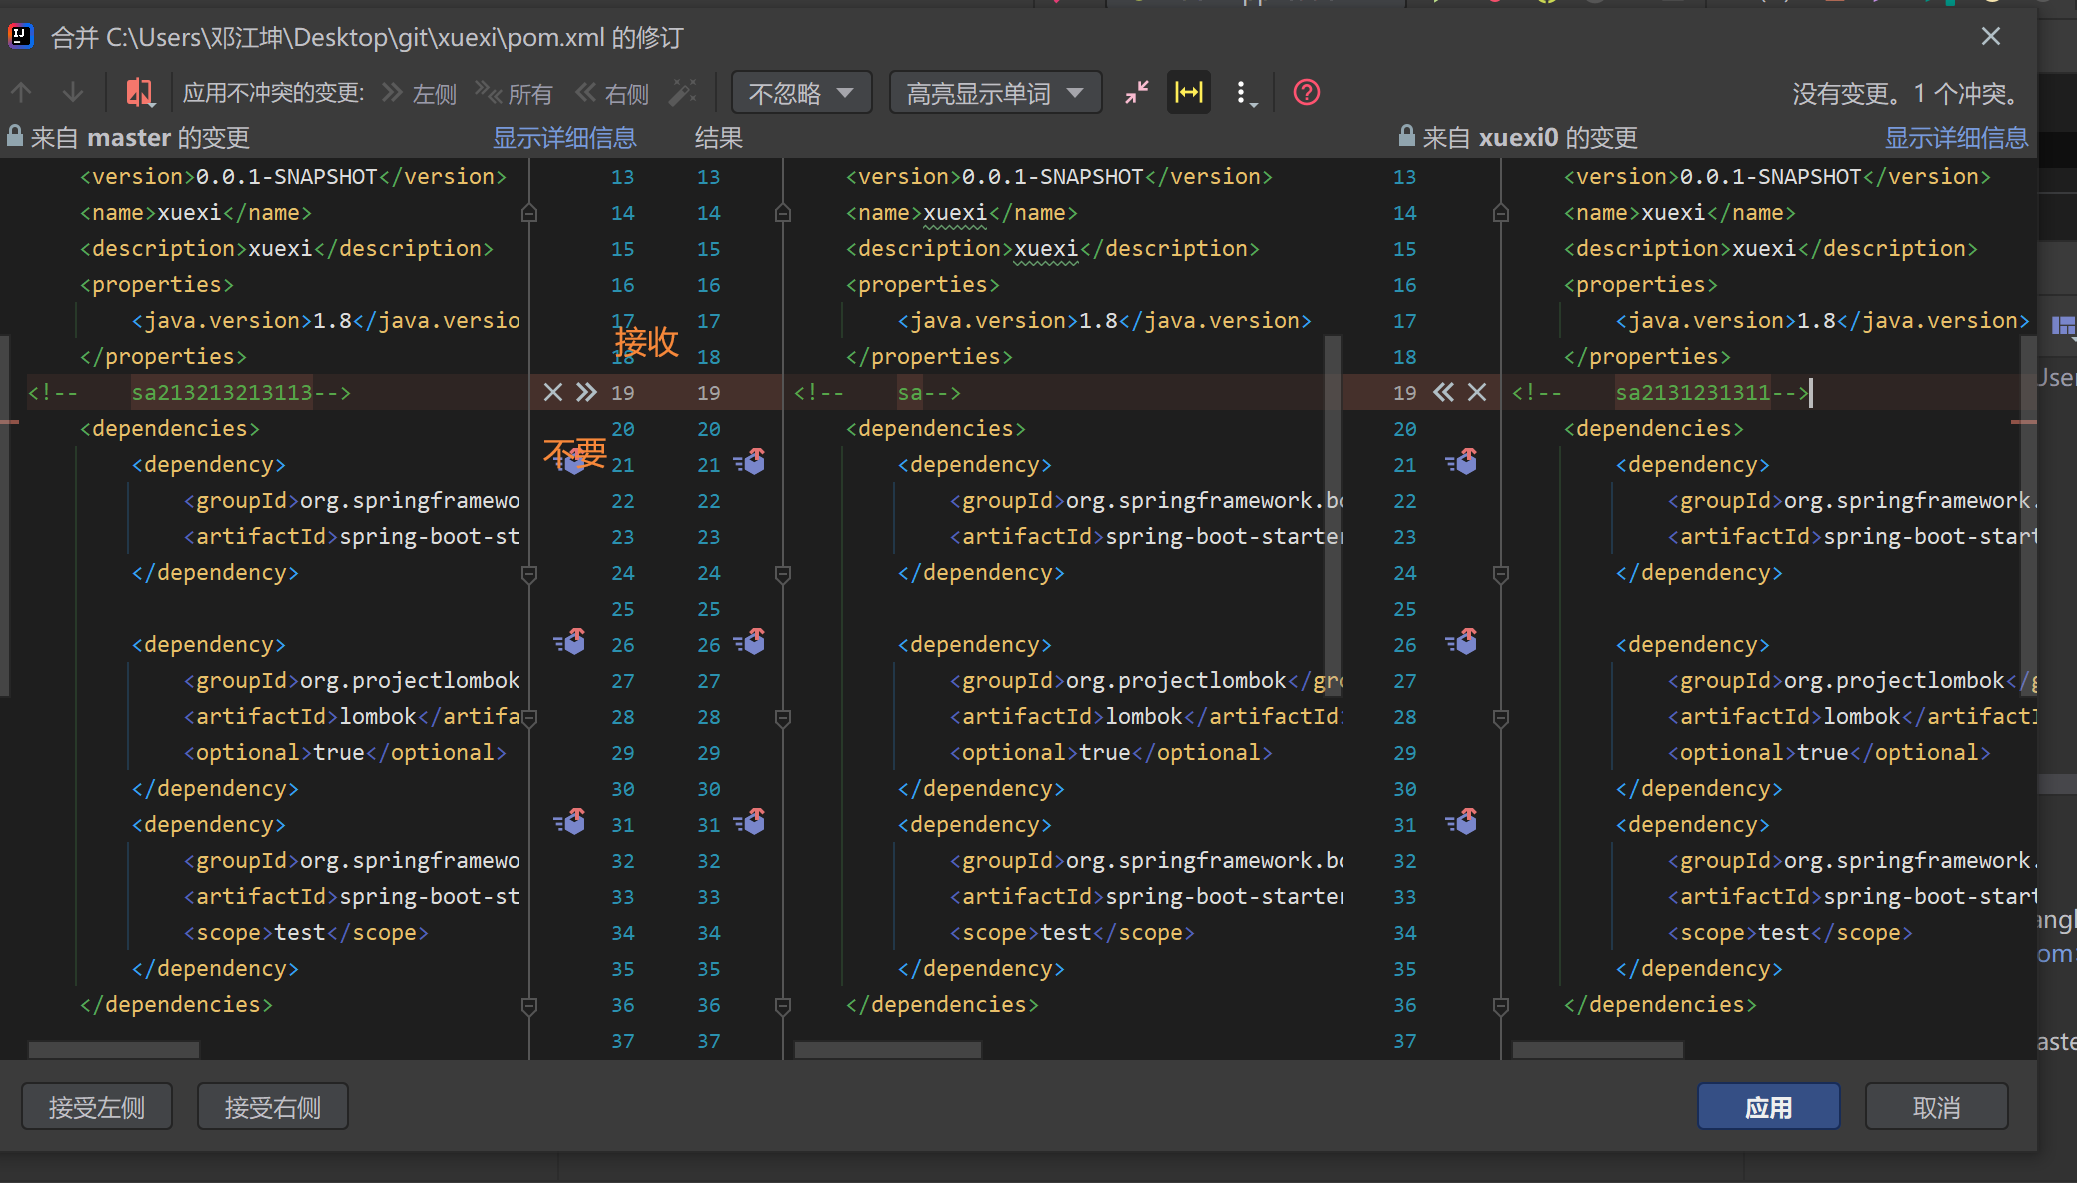Ignore left change with X at line 19
This screenshot has height=1183, width=2077.
[x=552, y=392]
